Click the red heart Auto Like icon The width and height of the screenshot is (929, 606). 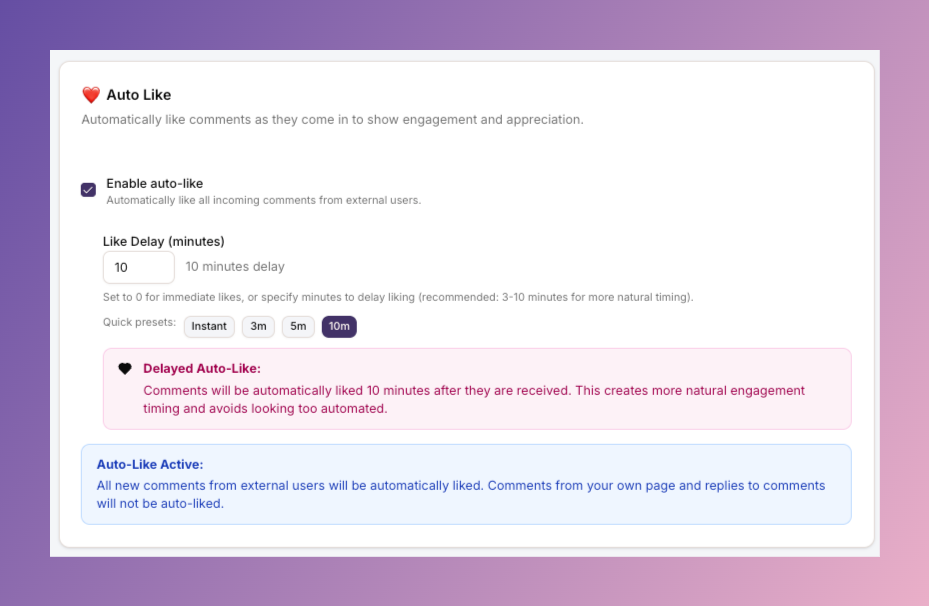click(x=90, y=94)
